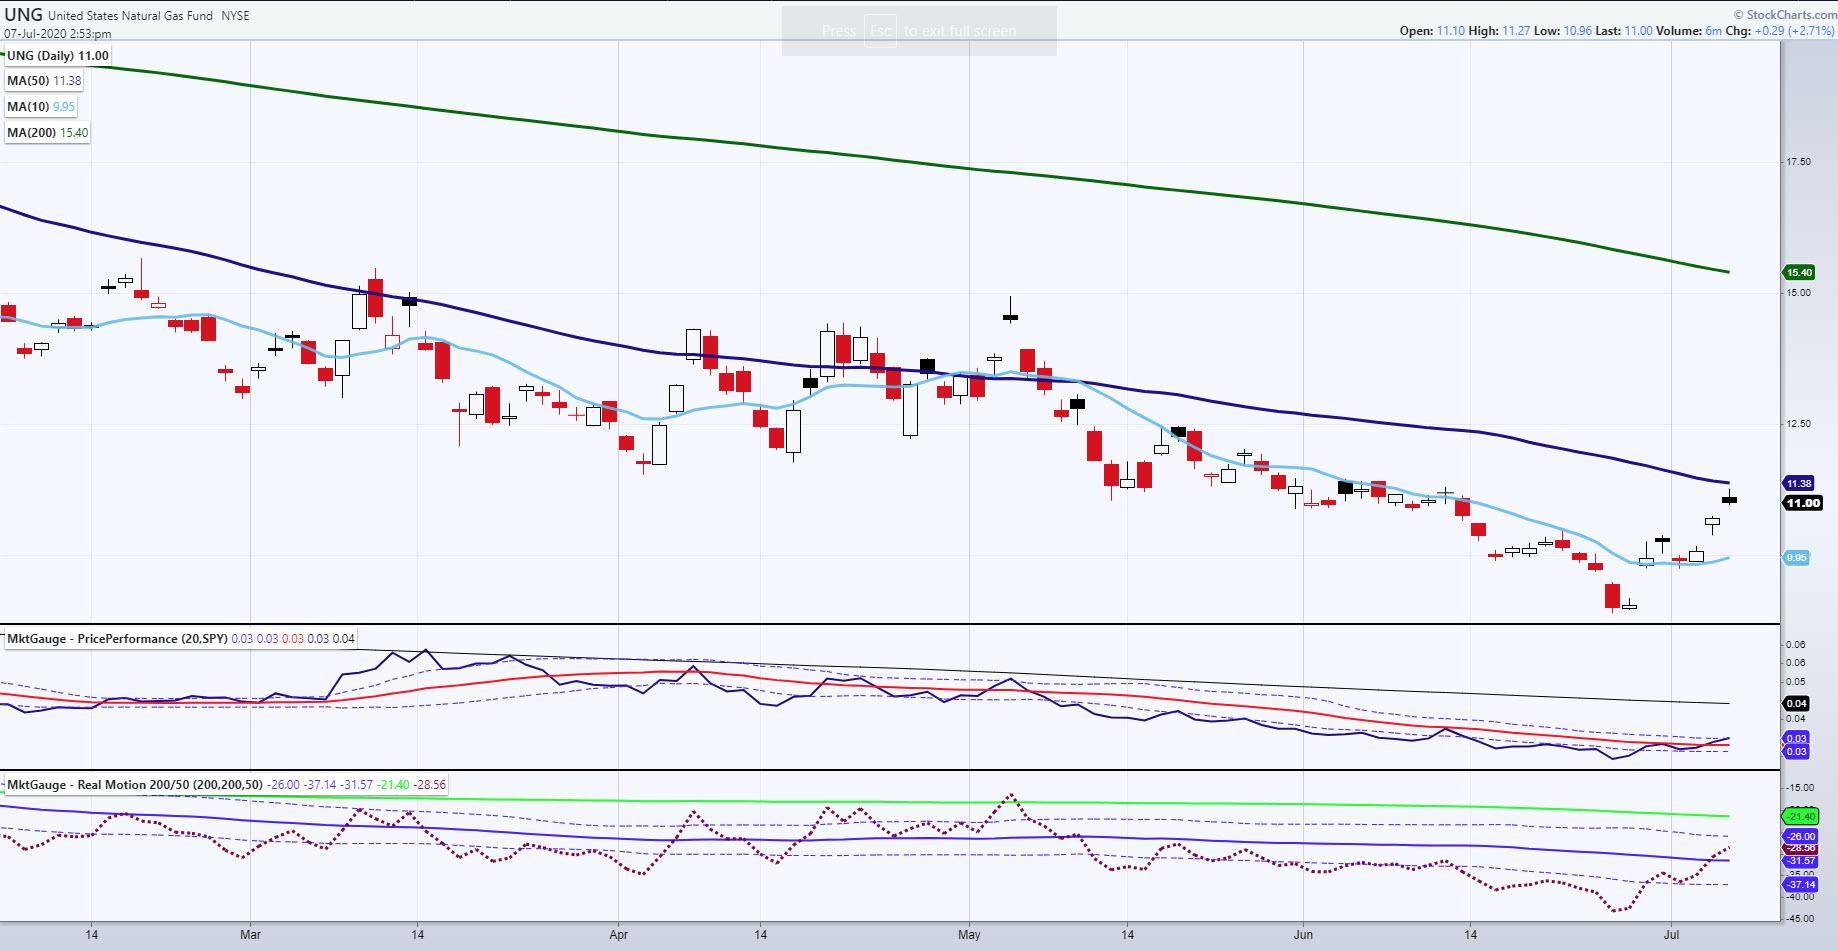Click the May label on date axis
The height and width of the screenshot is (951, 1838).
pyautogui.click(x=969, y=935)
